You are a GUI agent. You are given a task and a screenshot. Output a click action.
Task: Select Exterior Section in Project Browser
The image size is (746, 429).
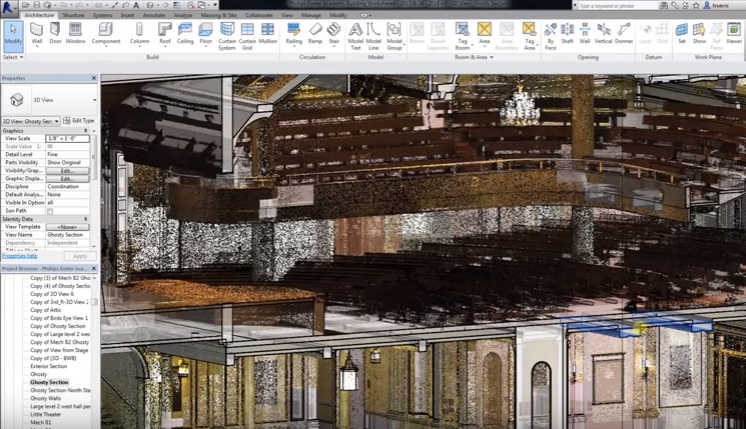pyautogui.click(x=49, y=366)
